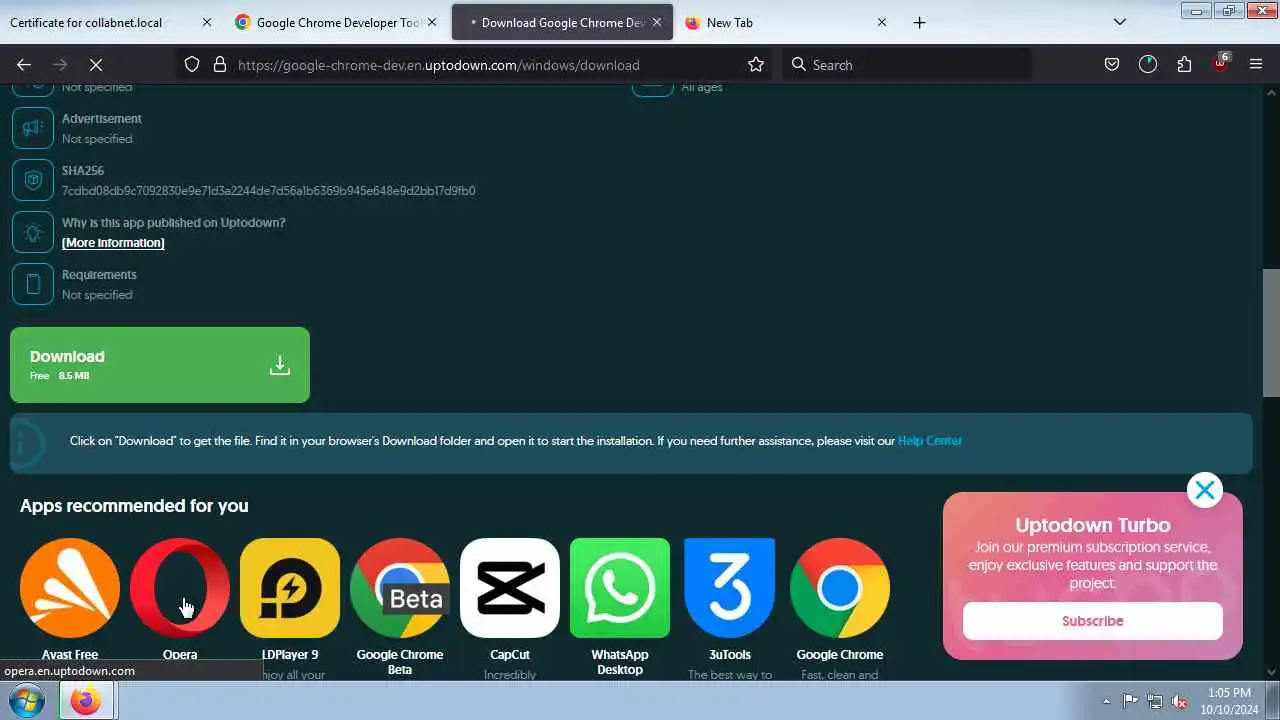The image size is (1280, 720).
Task: Open the More information link
Action: pos(113,243)
